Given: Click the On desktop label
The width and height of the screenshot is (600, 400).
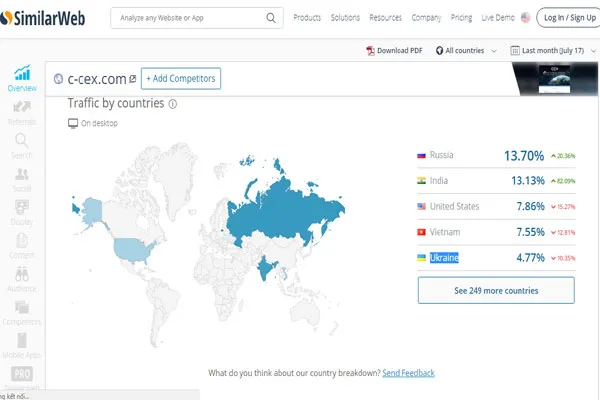Looking at the screenshot, I should 99,123.
